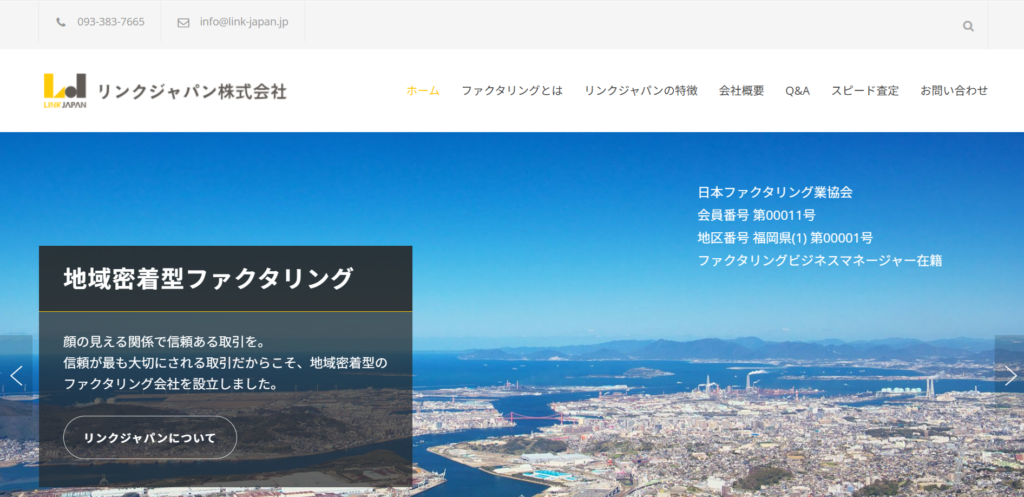This screenshot has width=1024, height=497.
Task: Show previous slide with left arrow
Action: (x=16, y=375)
